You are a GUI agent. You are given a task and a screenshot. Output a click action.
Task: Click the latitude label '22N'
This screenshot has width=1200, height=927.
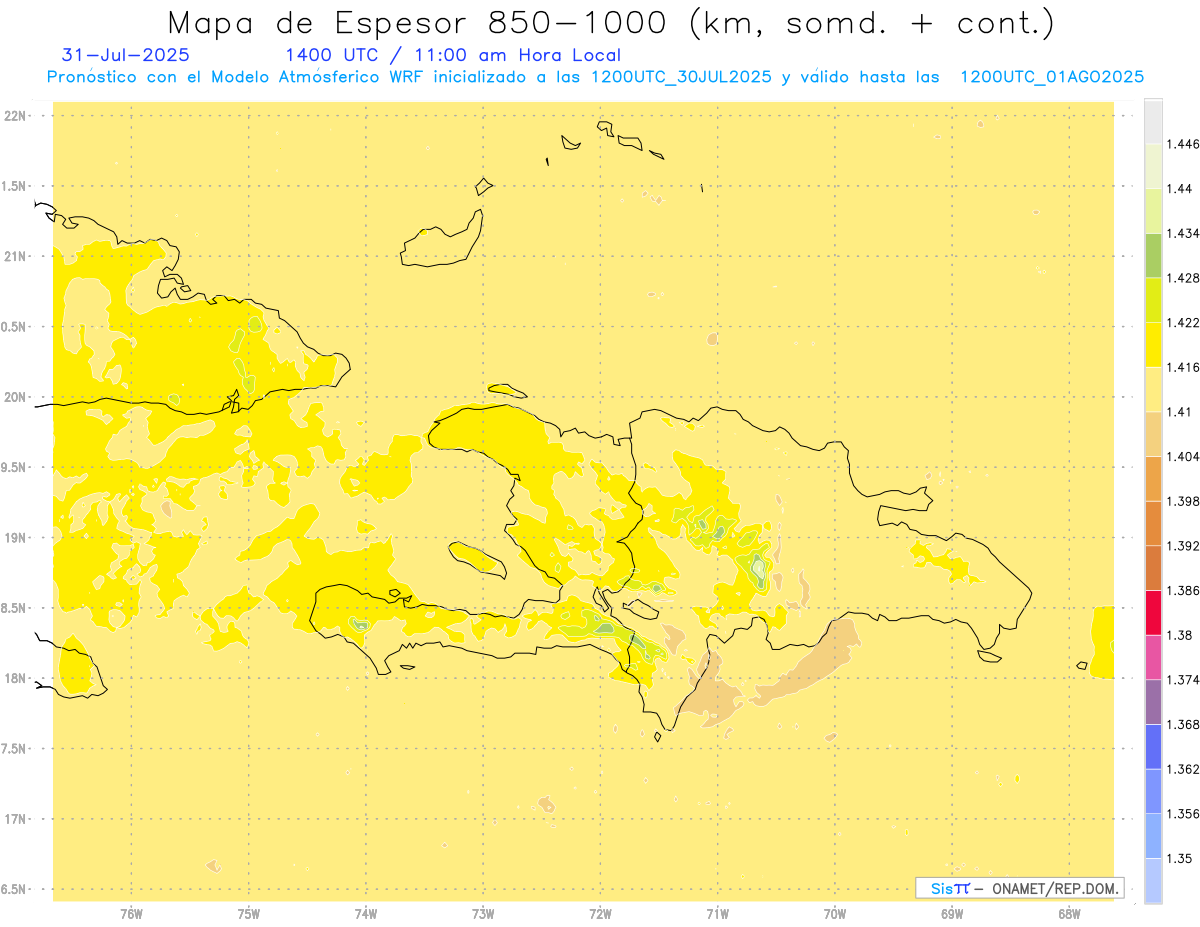pyautogui.click(x=15, y=116)
